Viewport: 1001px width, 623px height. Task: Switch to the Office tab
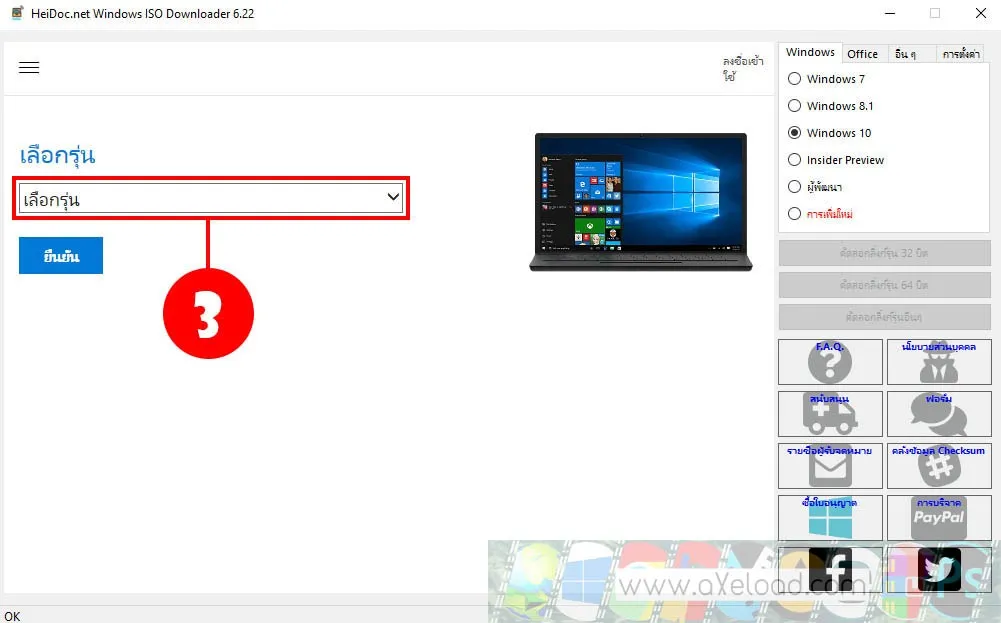coord(862,54)
